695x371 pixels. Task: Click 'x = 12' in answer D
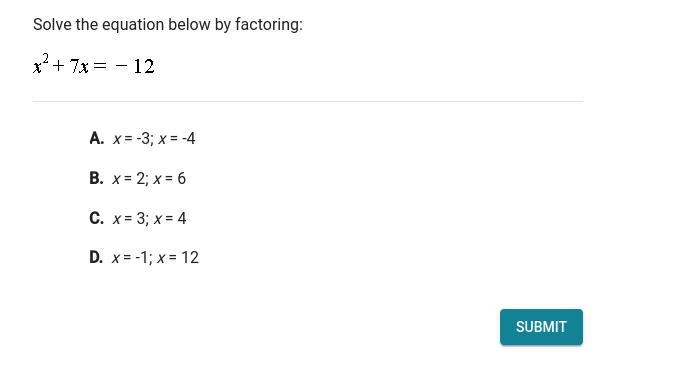click(x=177, y=257)
